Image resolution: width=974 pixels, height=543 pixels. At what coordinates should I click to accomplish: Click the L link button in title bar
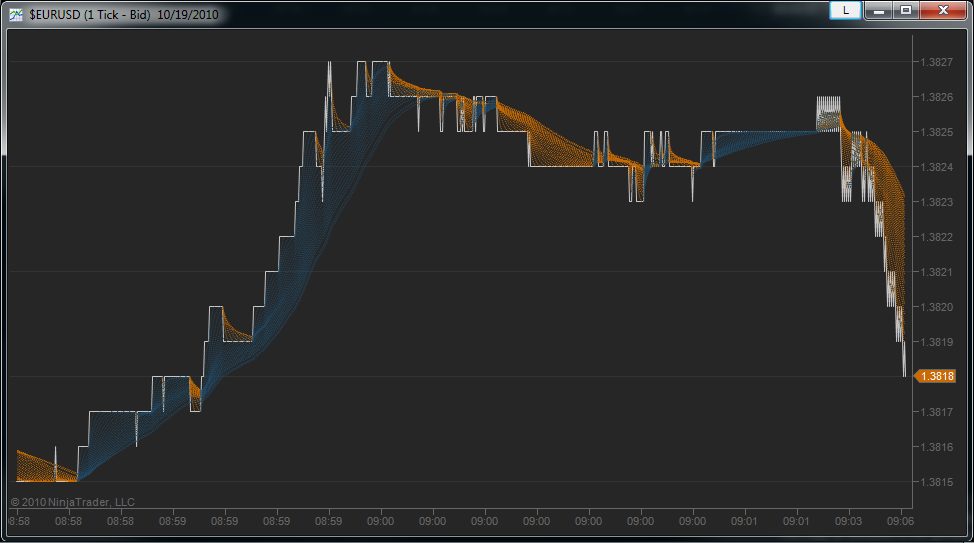(x=845, y=10)
